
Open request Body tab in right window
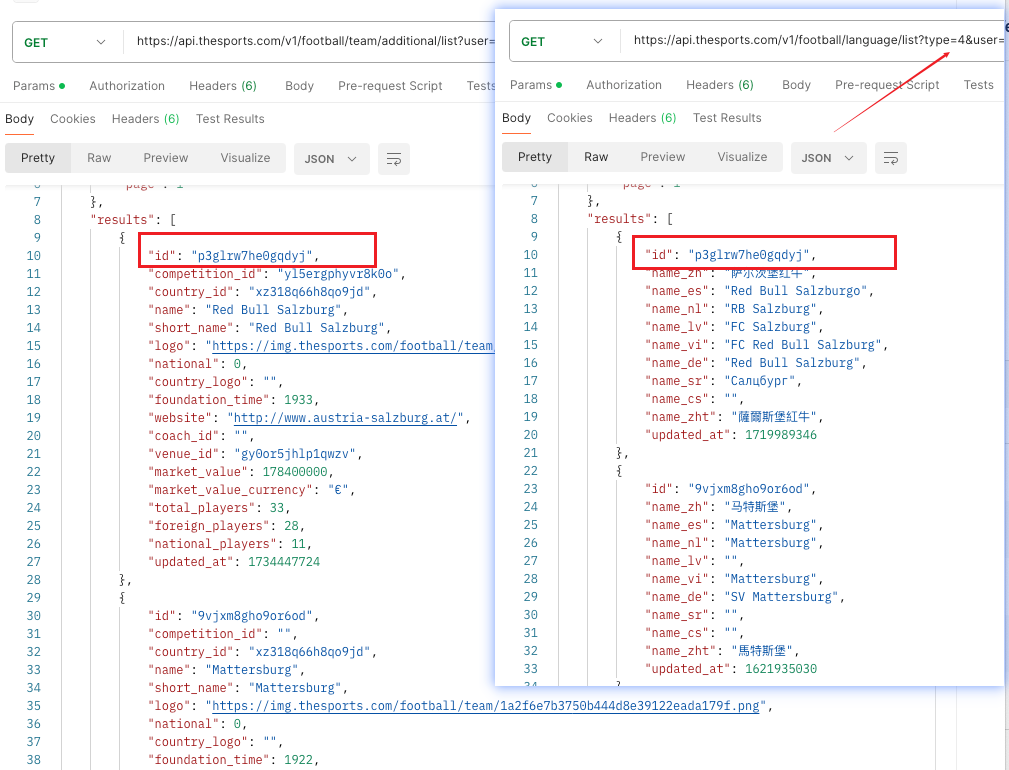pyautogui.click(x=796, y=84)
